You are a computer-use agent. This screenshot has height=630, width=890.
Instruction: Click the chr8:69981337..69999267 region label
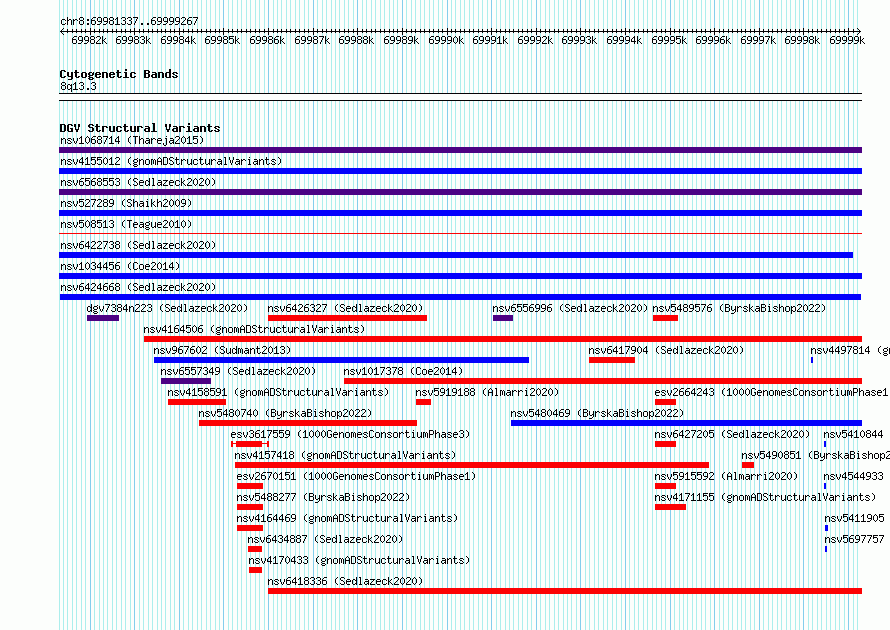pyautogui.click(x=129, y=21)
